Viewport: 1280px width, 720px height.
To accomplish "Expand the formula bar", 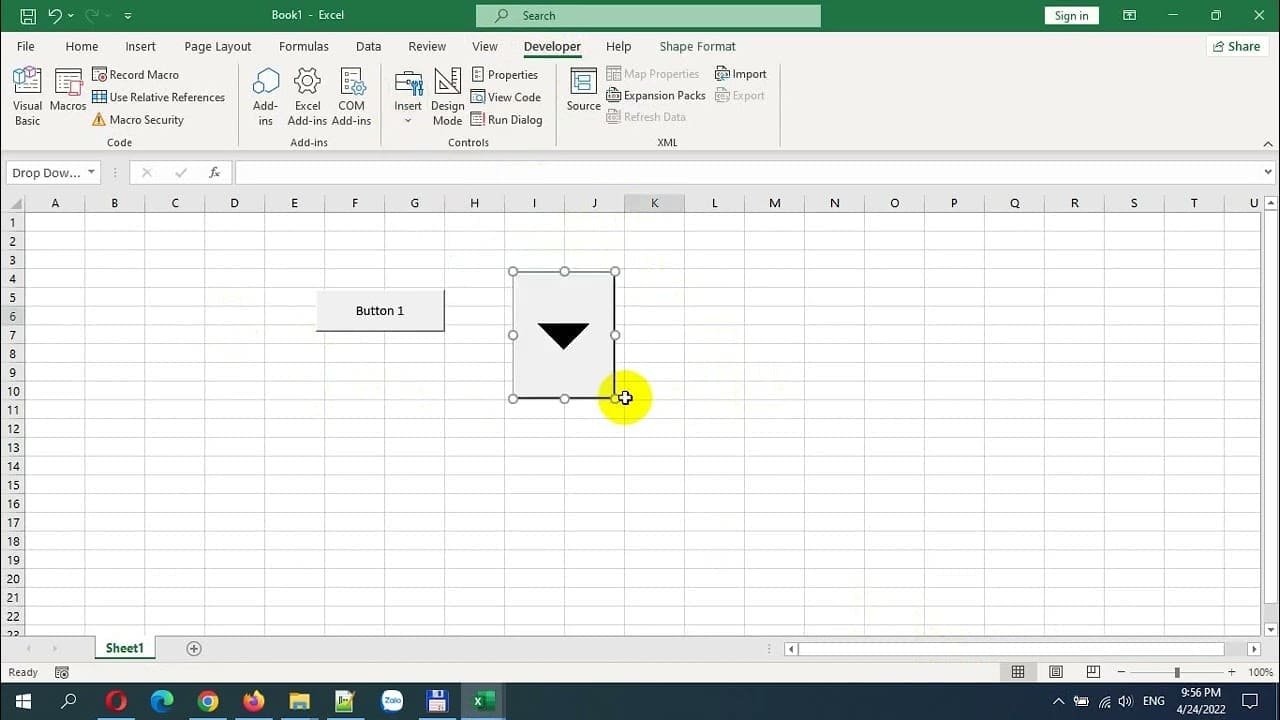I will point(1268,173).
